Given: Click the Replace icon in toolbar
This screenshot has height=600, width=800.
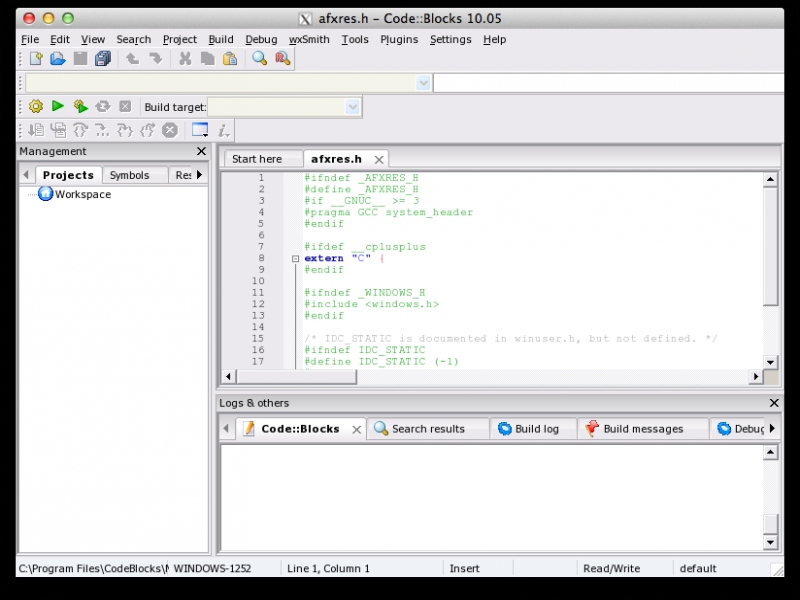Looking at the screenshot, I should tap(283, 59).
